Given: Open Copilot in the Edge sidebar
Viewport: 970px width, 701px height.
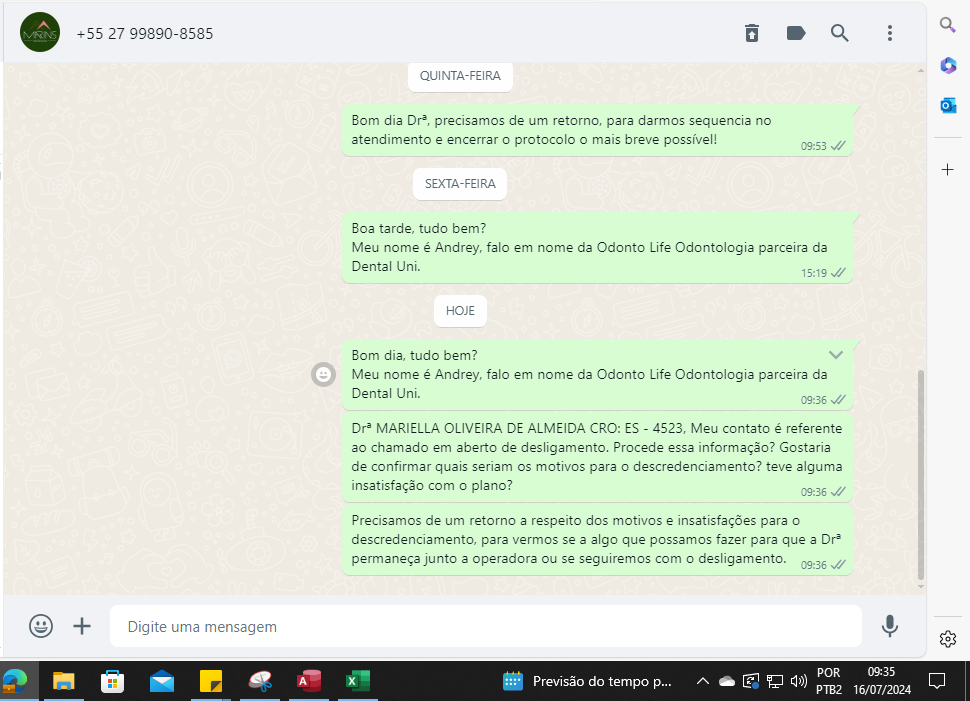Looking at the screenshot, I should (x=948, y=65).
